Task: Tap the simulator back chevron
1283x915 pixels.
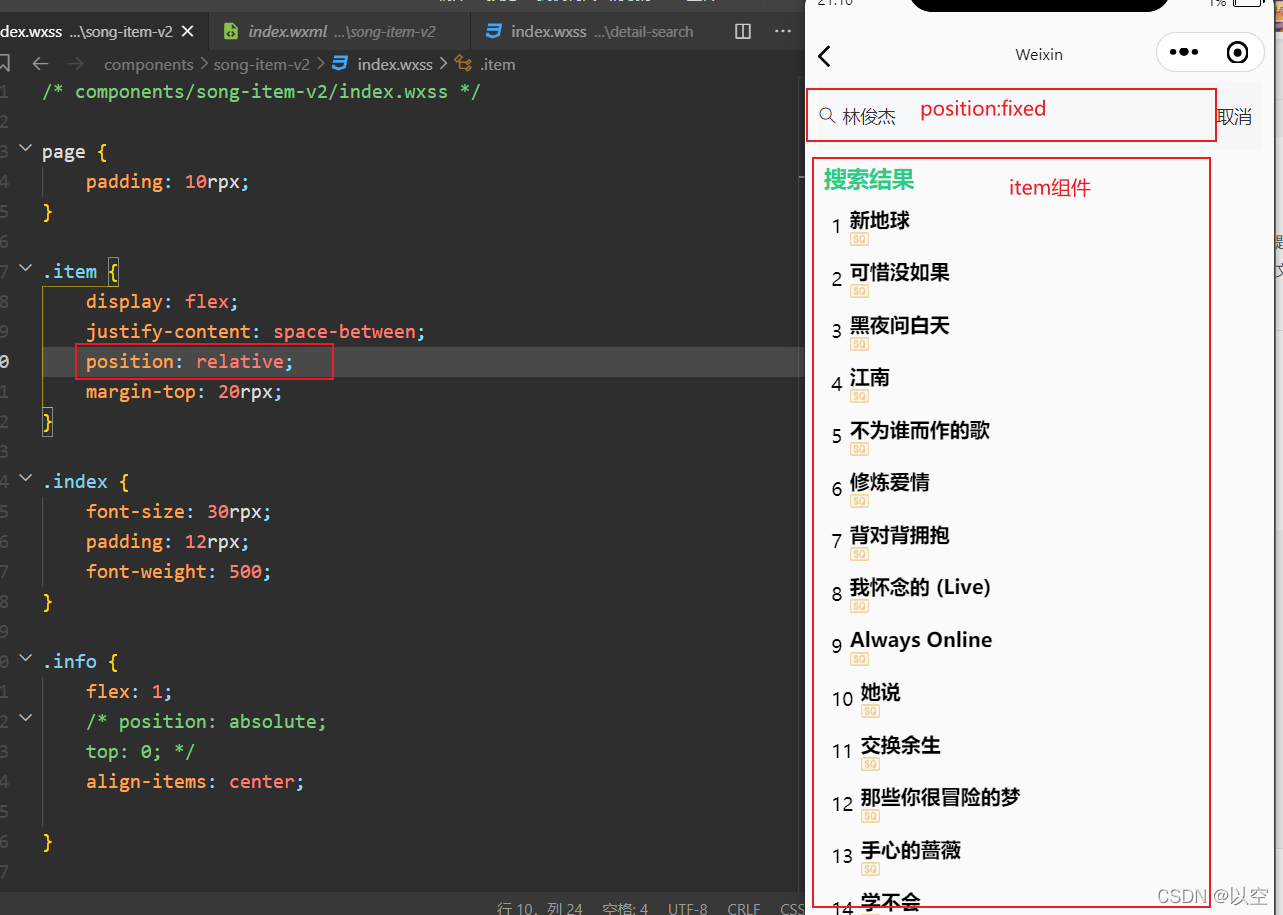Action: click(825, 55)
